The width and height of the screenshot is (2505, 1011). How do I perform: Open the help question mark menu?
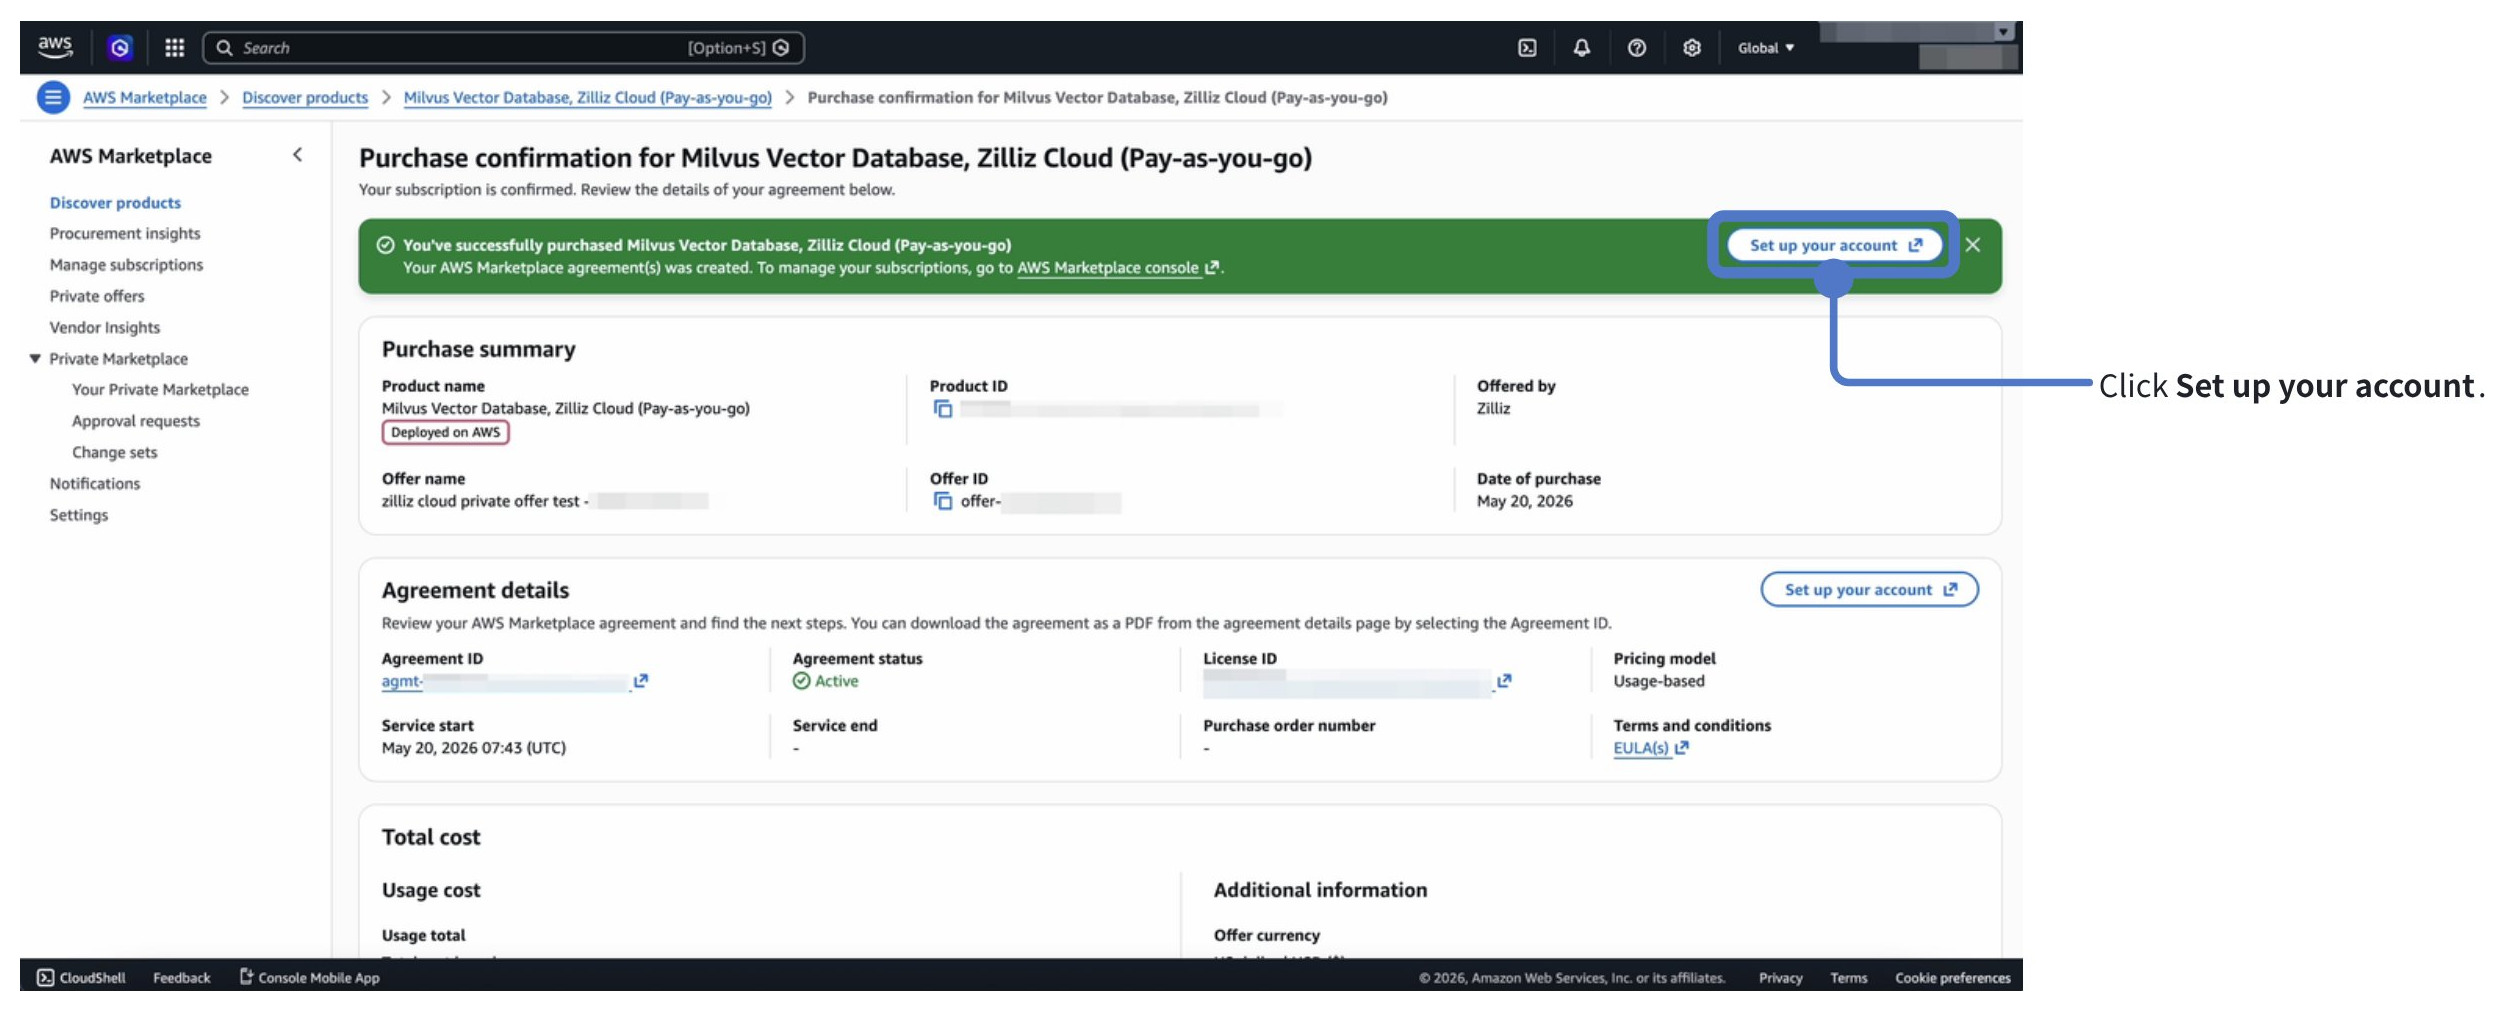[x=1636, y=47]
